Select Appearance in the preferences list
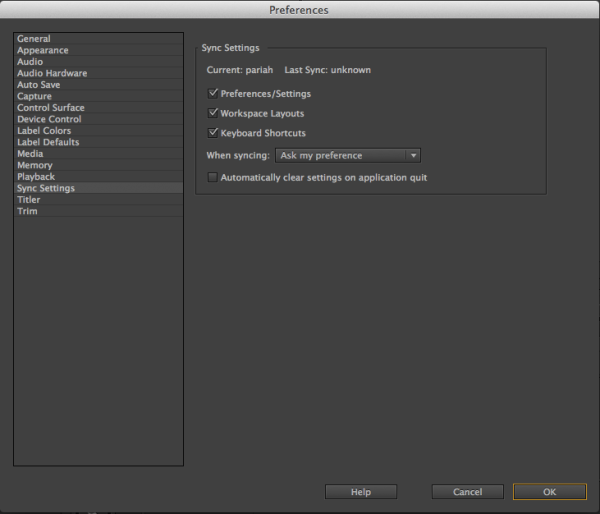This screenshot has width=600, height=514. coord(98,50)
